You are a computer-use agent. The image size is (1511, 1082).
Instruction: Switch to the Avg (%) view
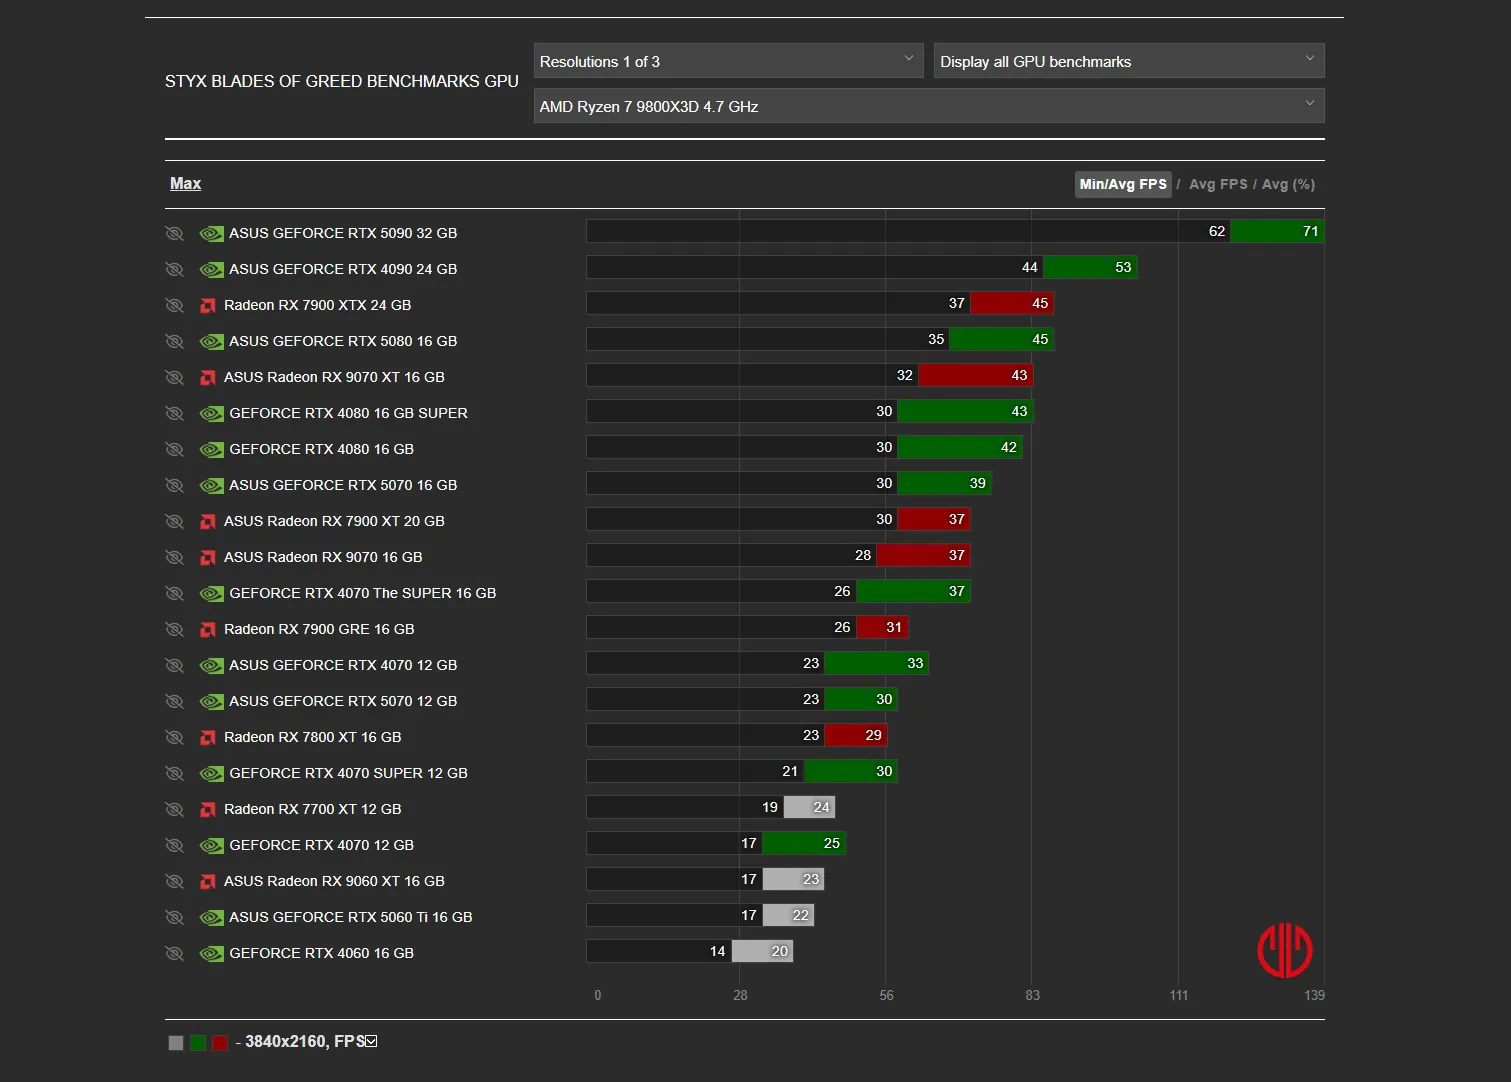tap(1288, 184)
